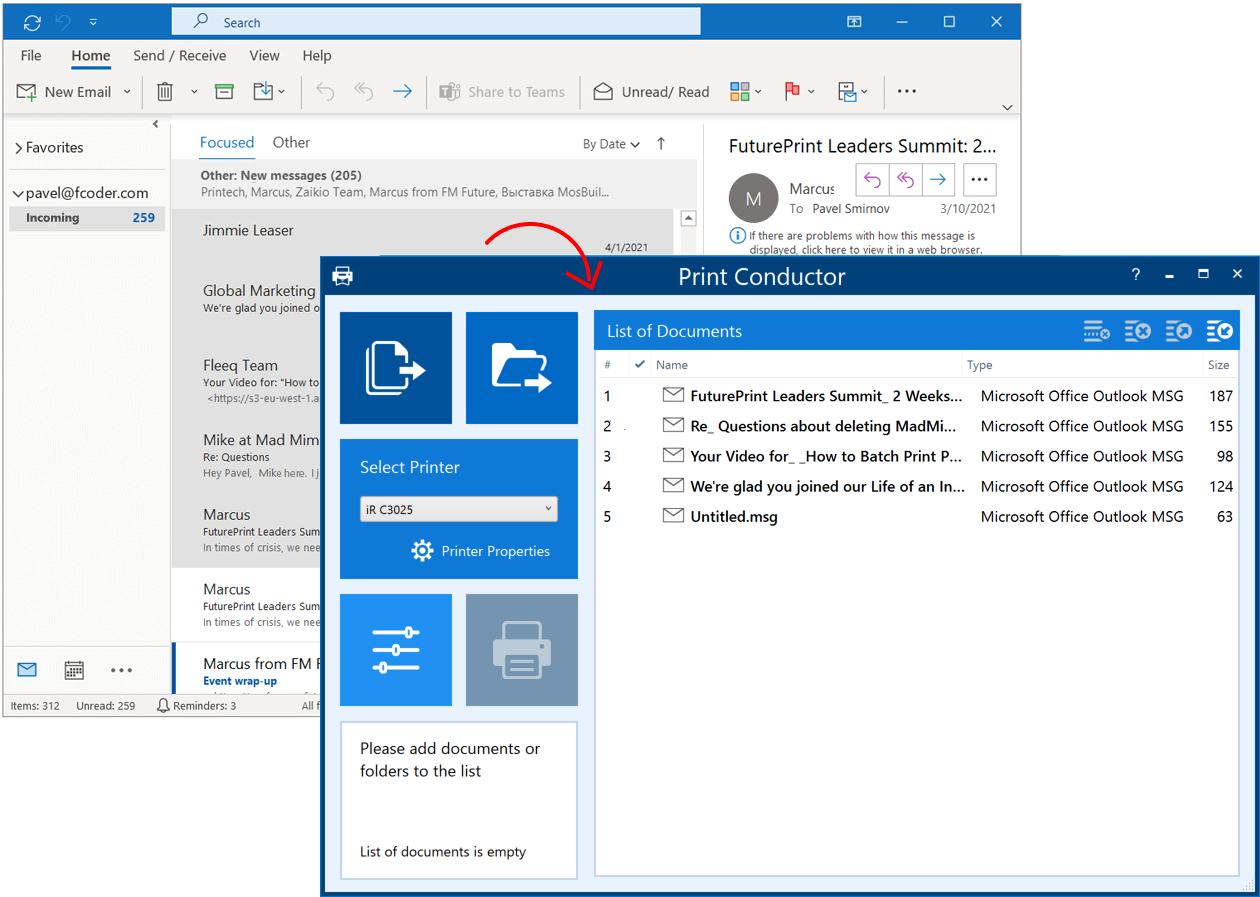
Task: Select the Untitled.msg document row
Action: [733, 517]
